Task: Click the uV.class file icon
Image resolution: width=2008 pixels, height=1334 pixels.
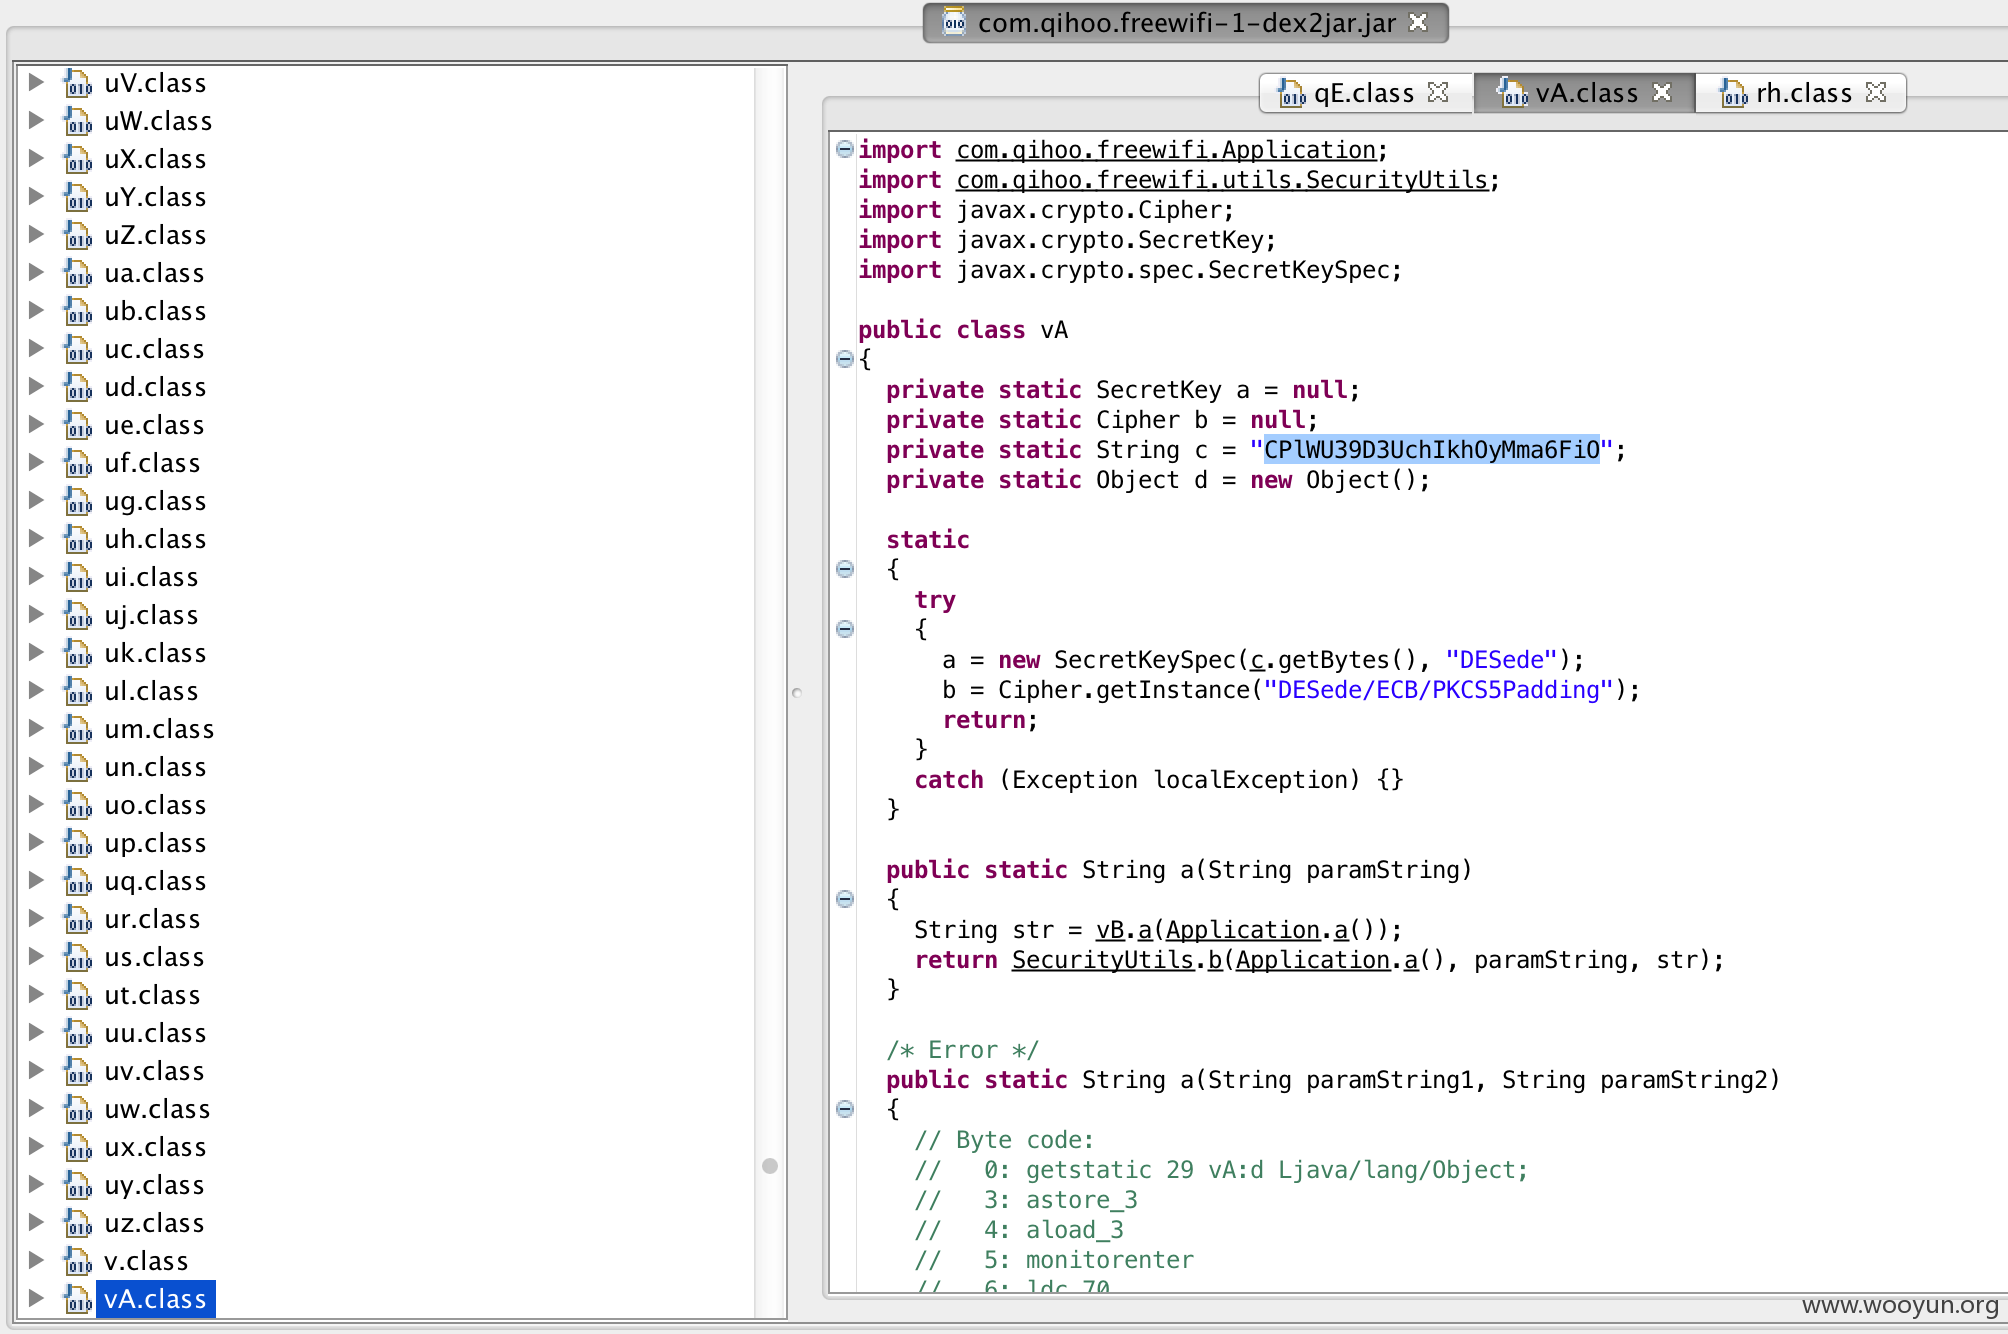Action: (x=78, y=83)
